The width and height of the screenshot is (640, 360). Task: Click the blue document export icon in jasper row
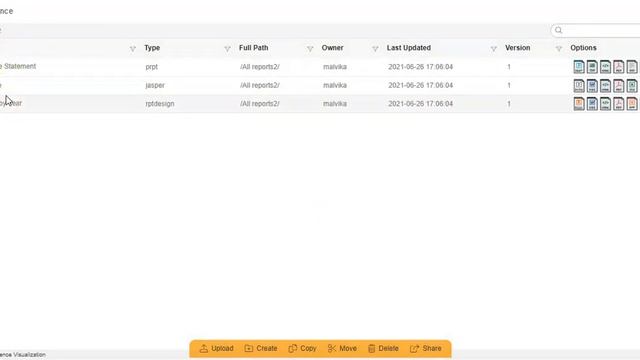tap(592, 85)
